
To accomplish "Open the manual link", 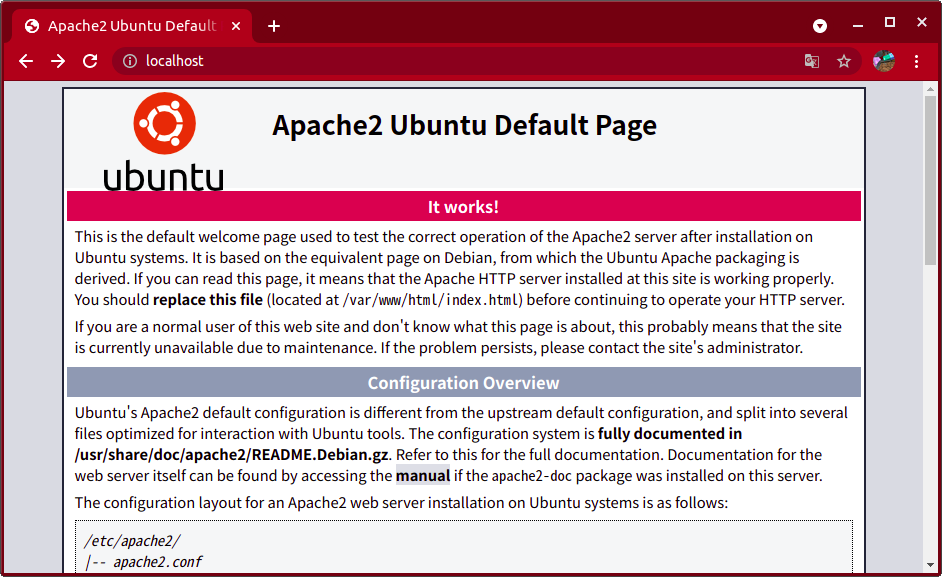I will pyautogui.click(x=423, y=476).
